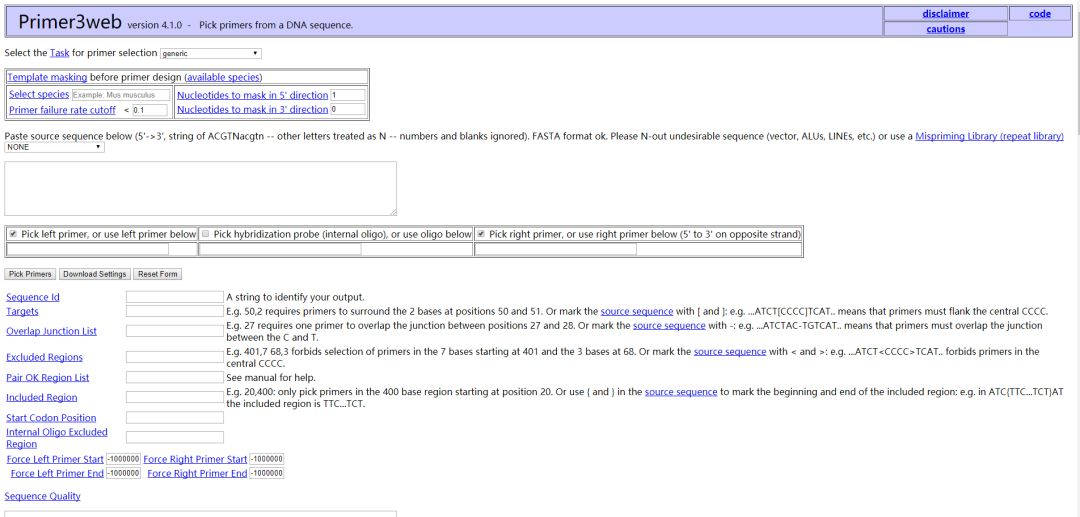The image size is (1080, 517).
Task: Click source sequence link in Overlap Junction description
Action: coord(669,325)
